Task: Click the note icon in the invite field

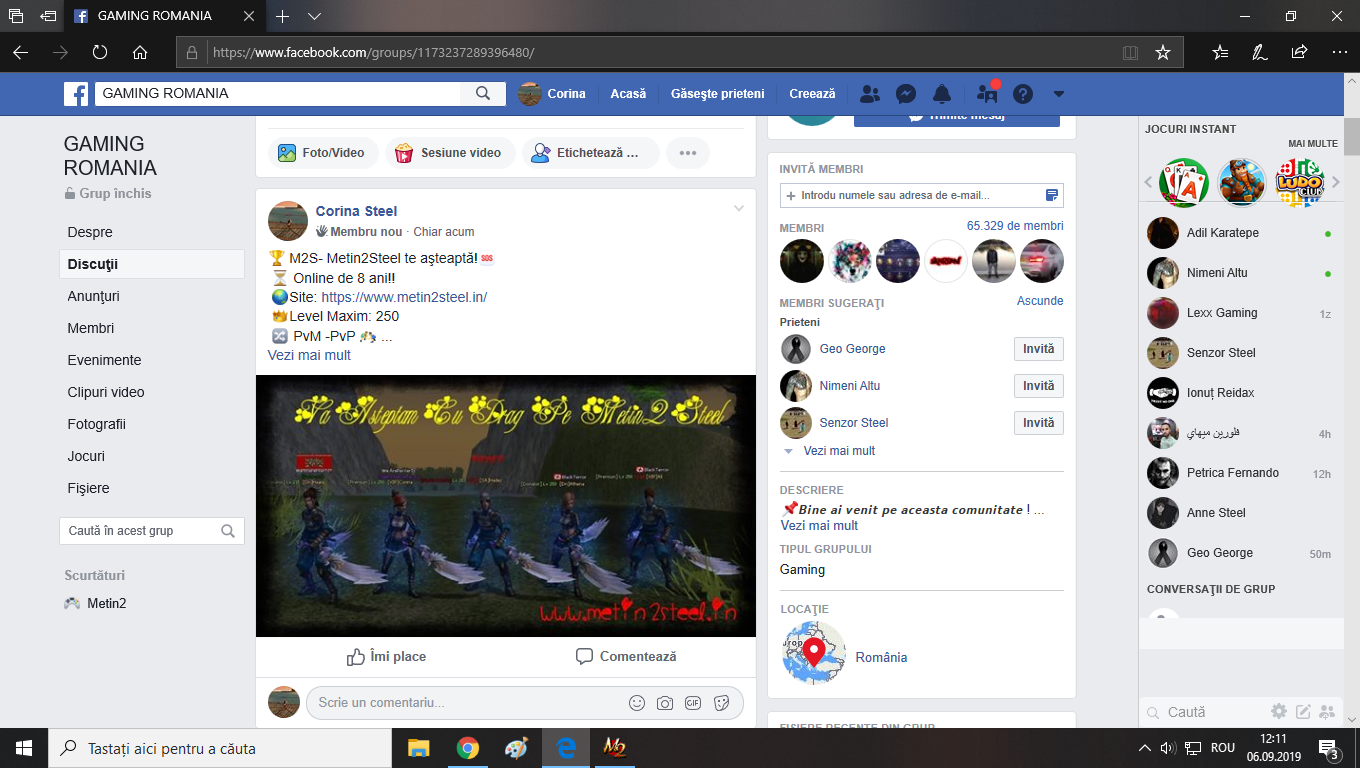Action: tap(1052, 195)
